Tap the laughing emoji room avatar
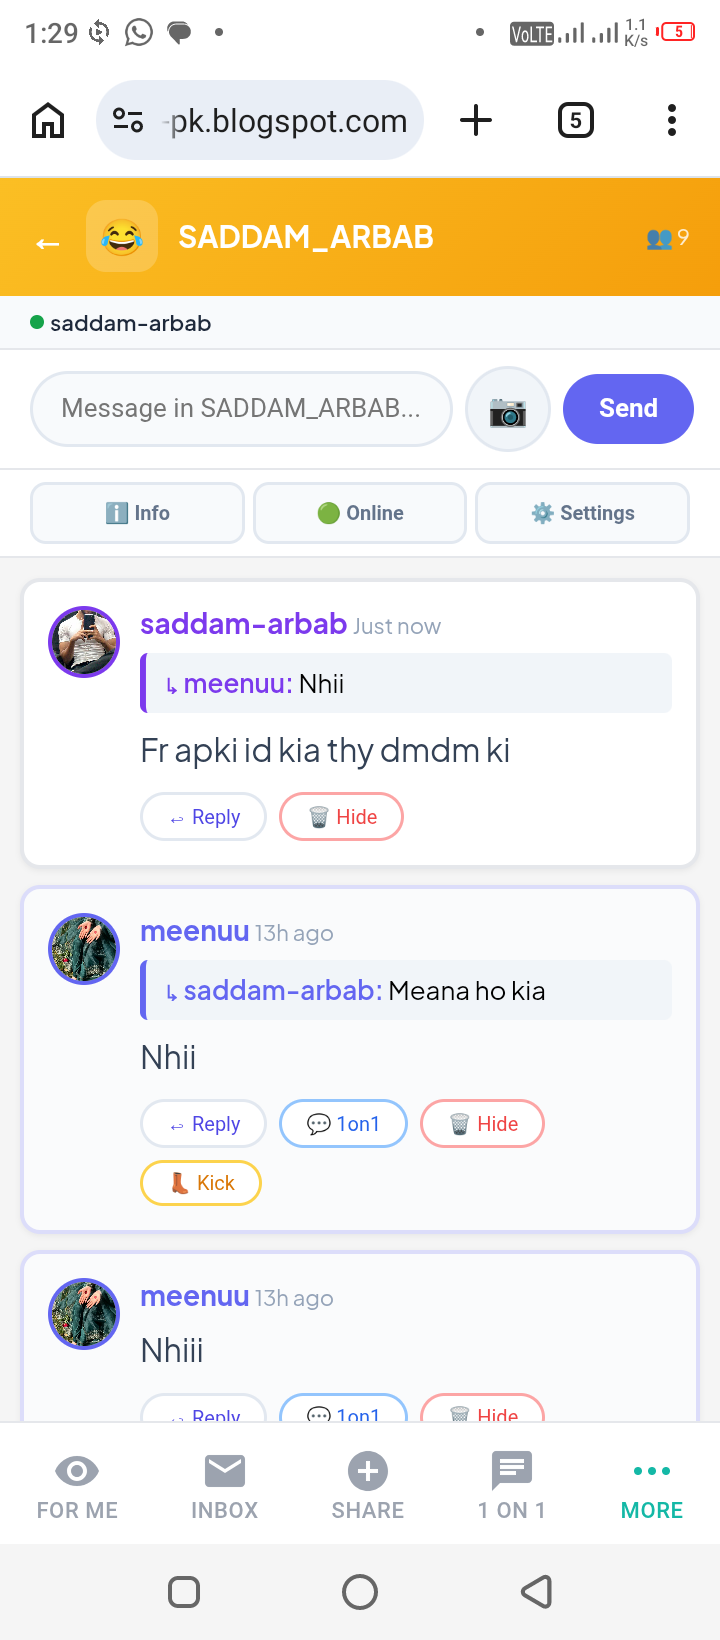 click(x=122, y=237)
